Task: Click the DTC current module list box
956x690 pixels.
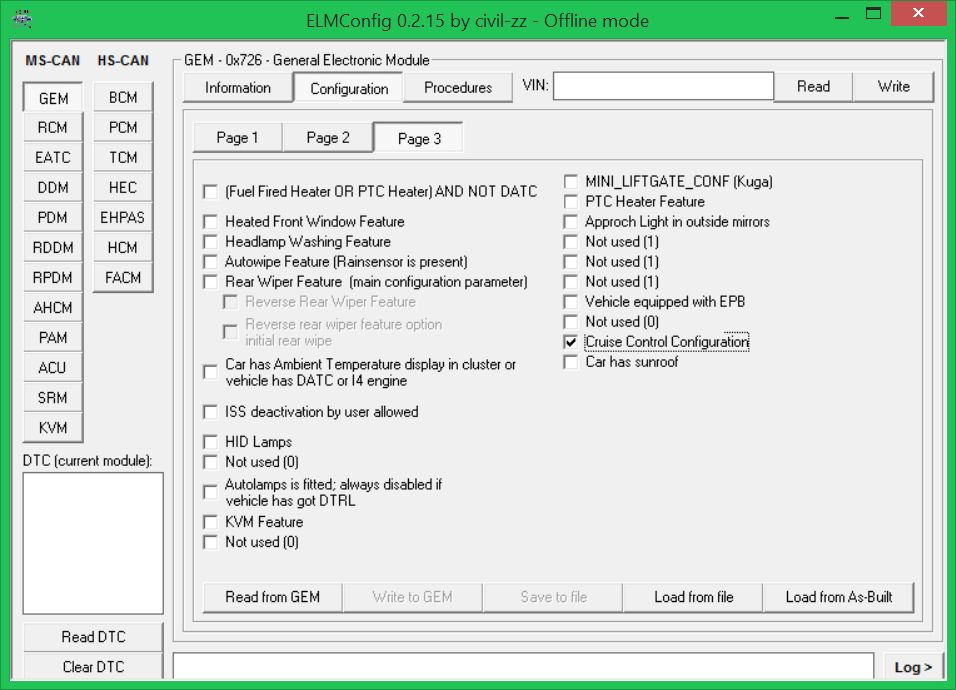Action: [93, 543]
